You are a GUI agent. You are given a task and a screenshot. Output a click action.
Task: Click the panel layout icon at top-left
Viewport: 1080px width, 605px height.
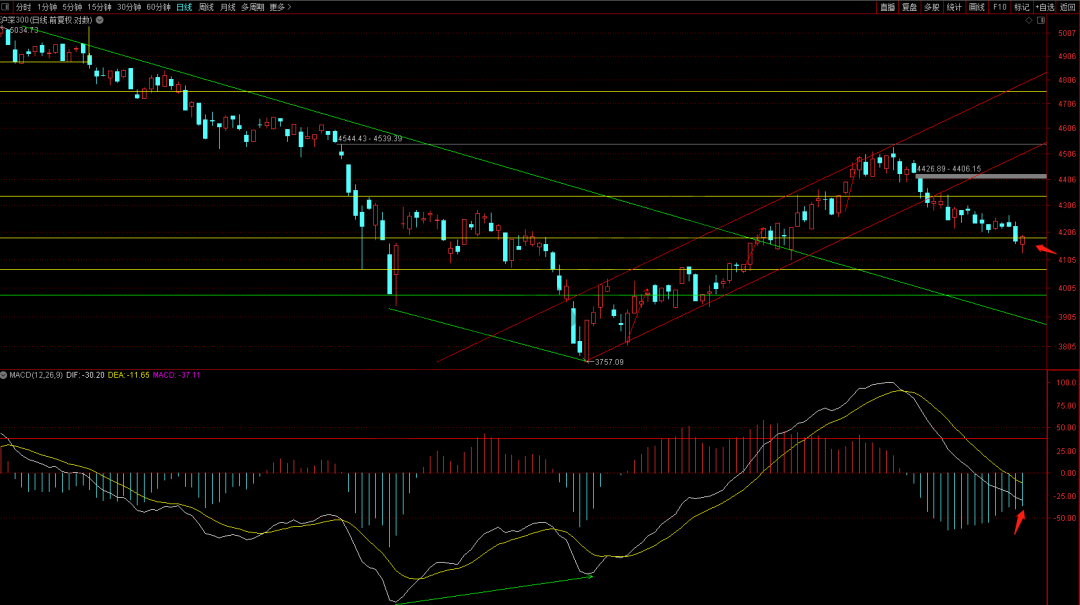(6, 7)
